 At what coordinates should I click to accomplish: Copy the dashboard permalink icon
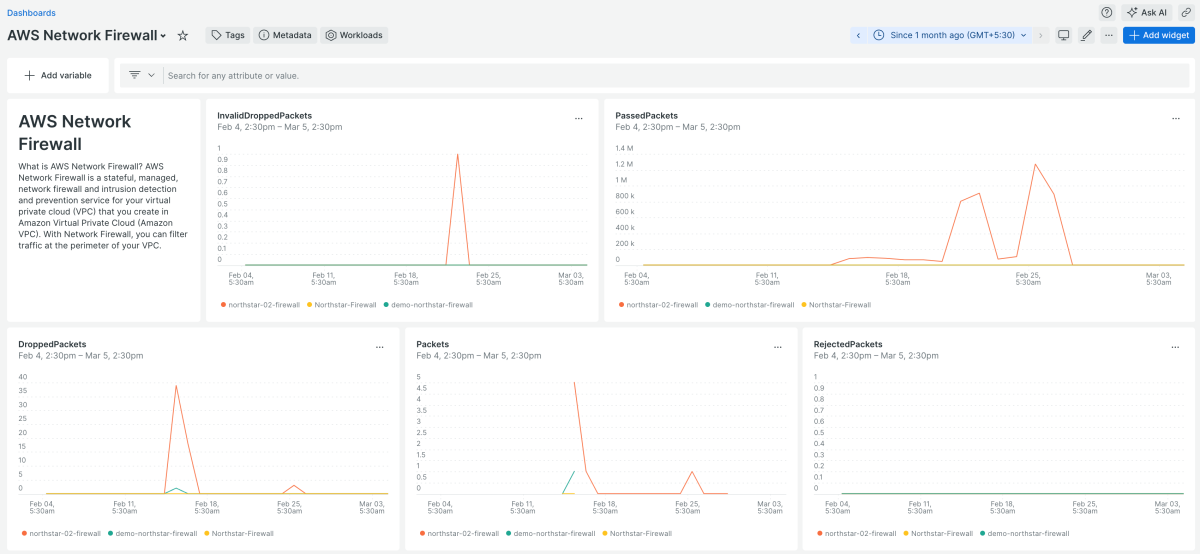pyautogui.click(x=1186, y=13)
